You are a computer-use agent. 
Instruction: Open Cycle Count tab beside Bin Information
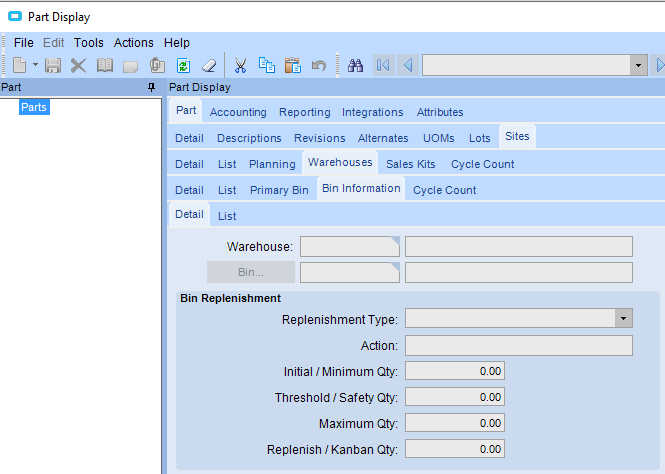444,190
